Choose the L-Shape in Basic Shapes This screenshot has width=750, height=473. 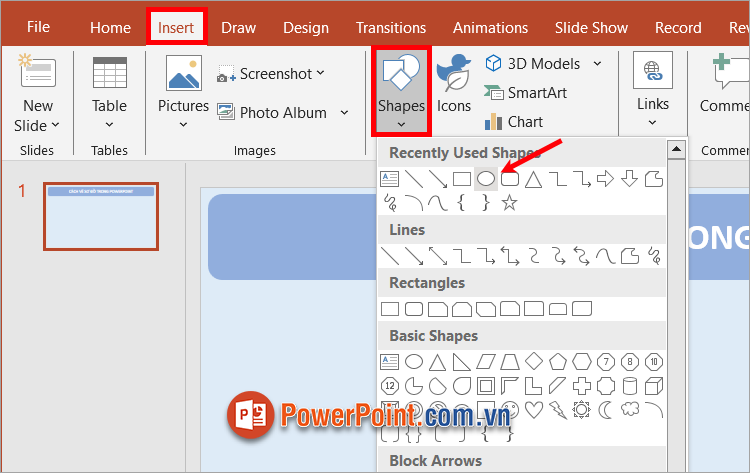(x=534, y=385)
